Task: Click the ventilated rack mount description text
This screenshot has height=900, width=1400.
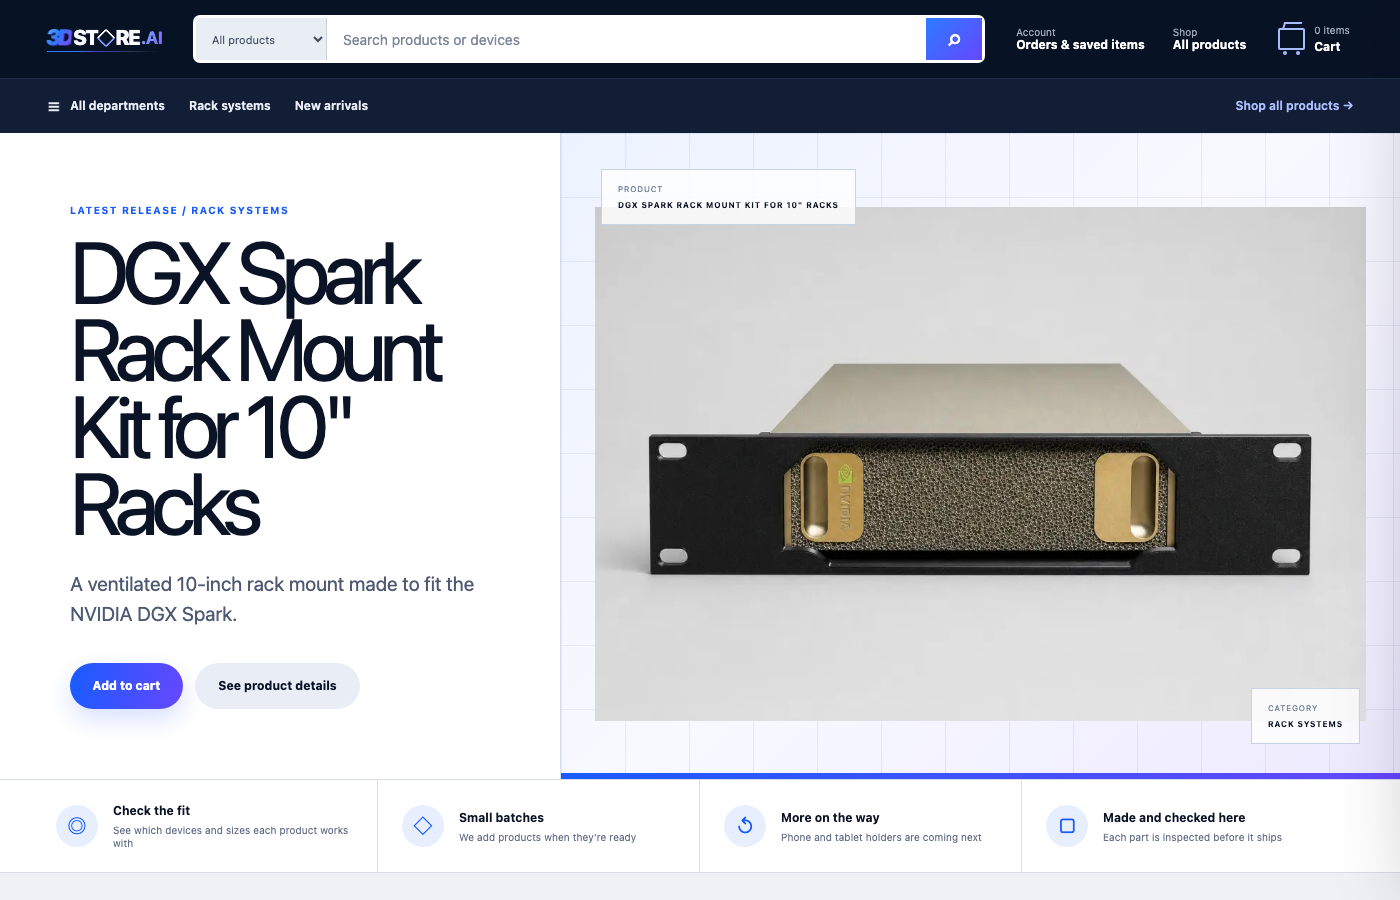Action: coord(272,599)
